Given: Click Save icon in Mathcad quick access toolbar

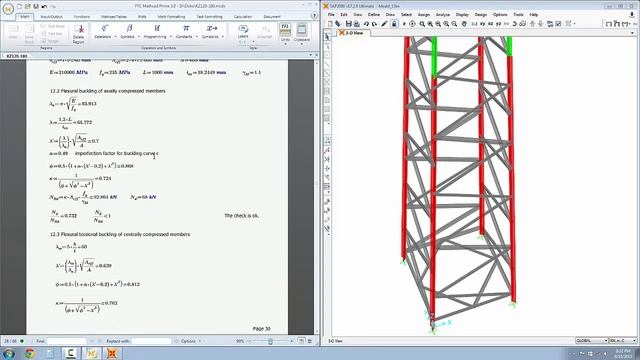Looking at the screenshot, I should tap(36, 6).
